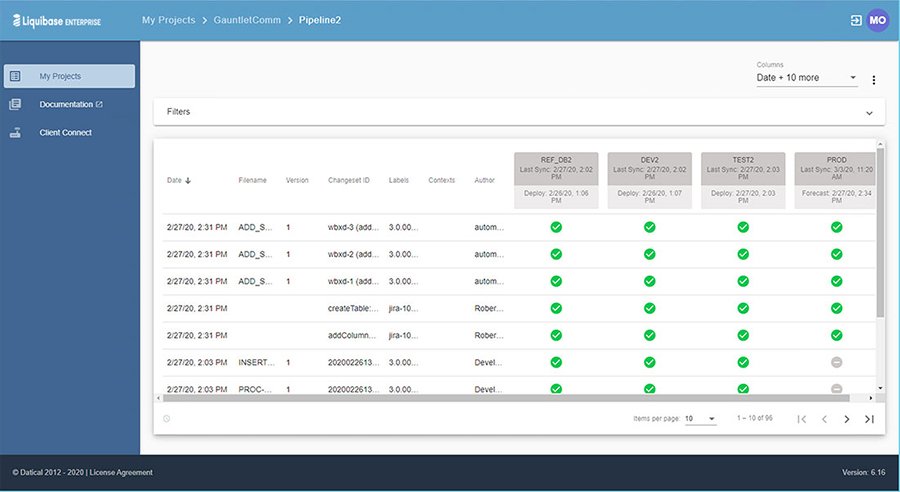Click the Client Connect sidebar icon
This screenshot has height=492, width=900.
15,133
